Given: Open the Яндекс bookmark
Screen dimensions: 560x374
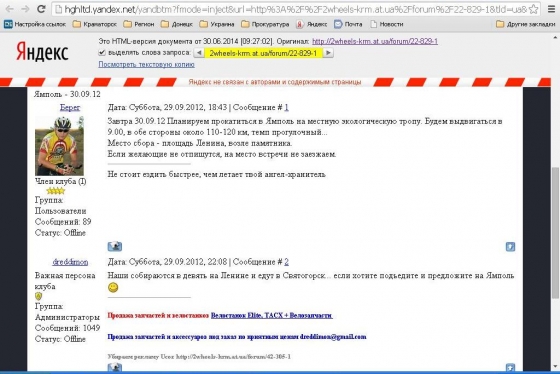Looking at the screenshot, I should pos(311,24).
